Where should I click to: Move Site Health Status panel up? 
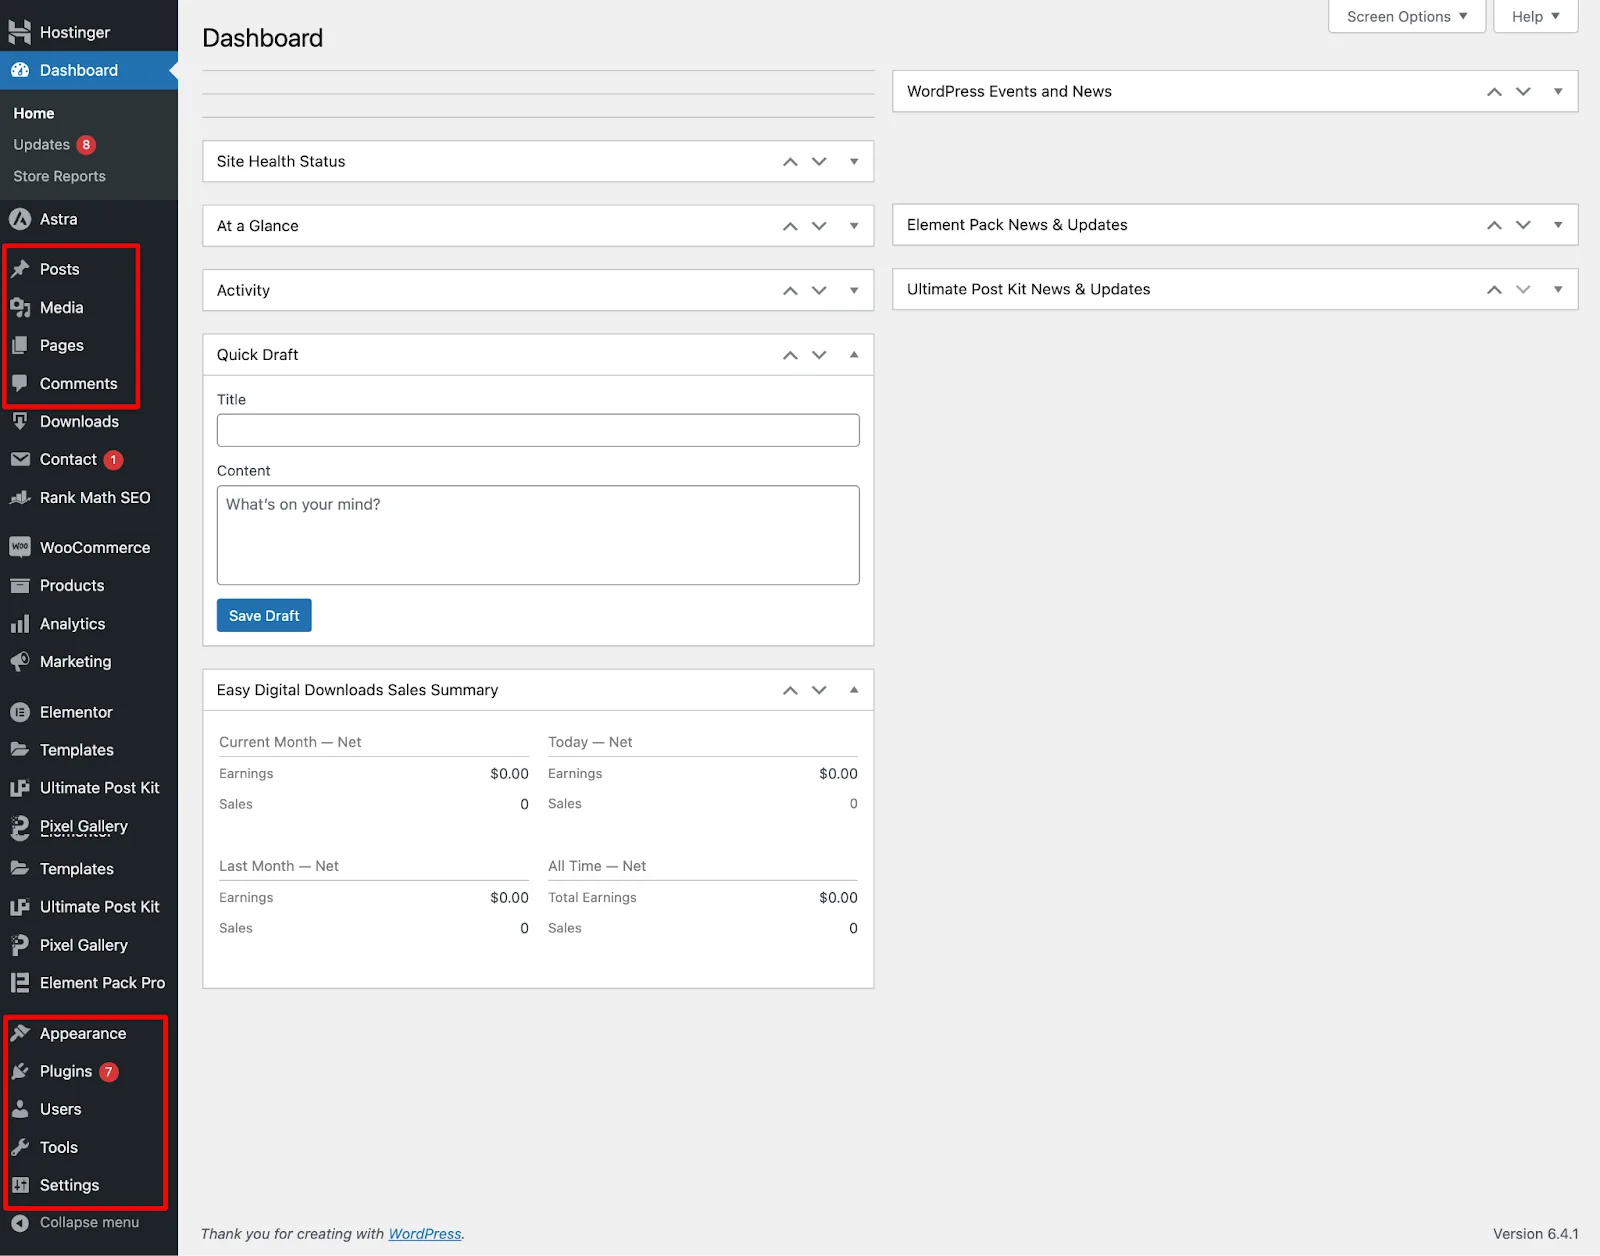click(790, 161)
